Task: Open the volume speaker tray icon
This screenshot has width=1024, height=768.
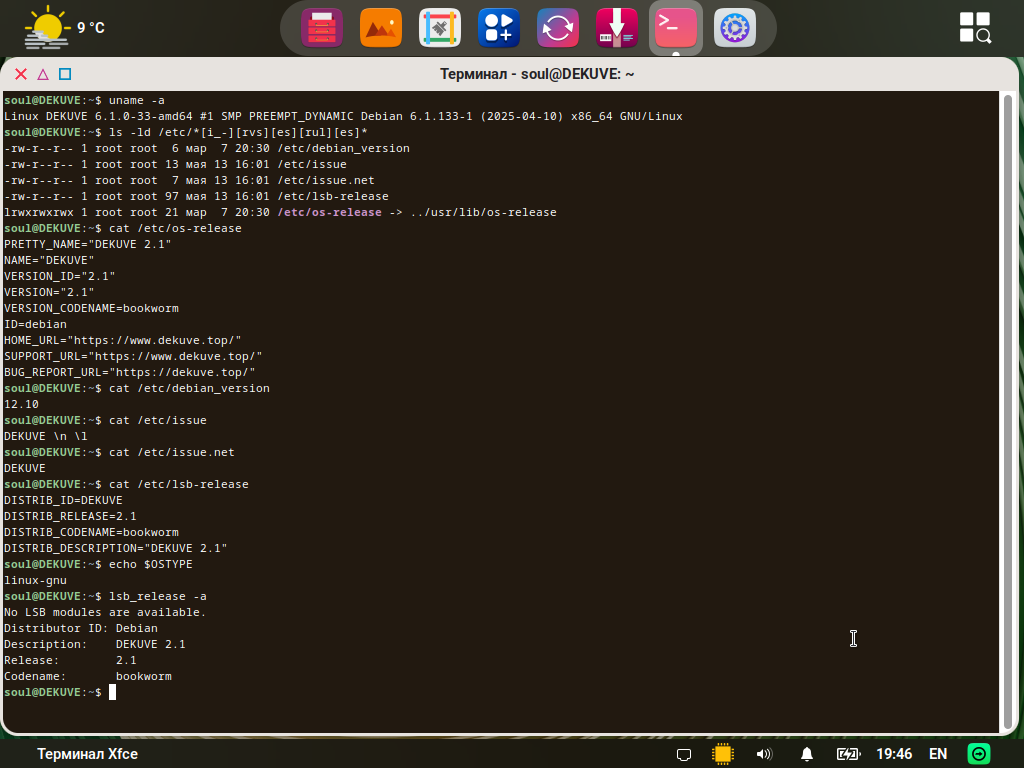Action: (x=764, y=754)
